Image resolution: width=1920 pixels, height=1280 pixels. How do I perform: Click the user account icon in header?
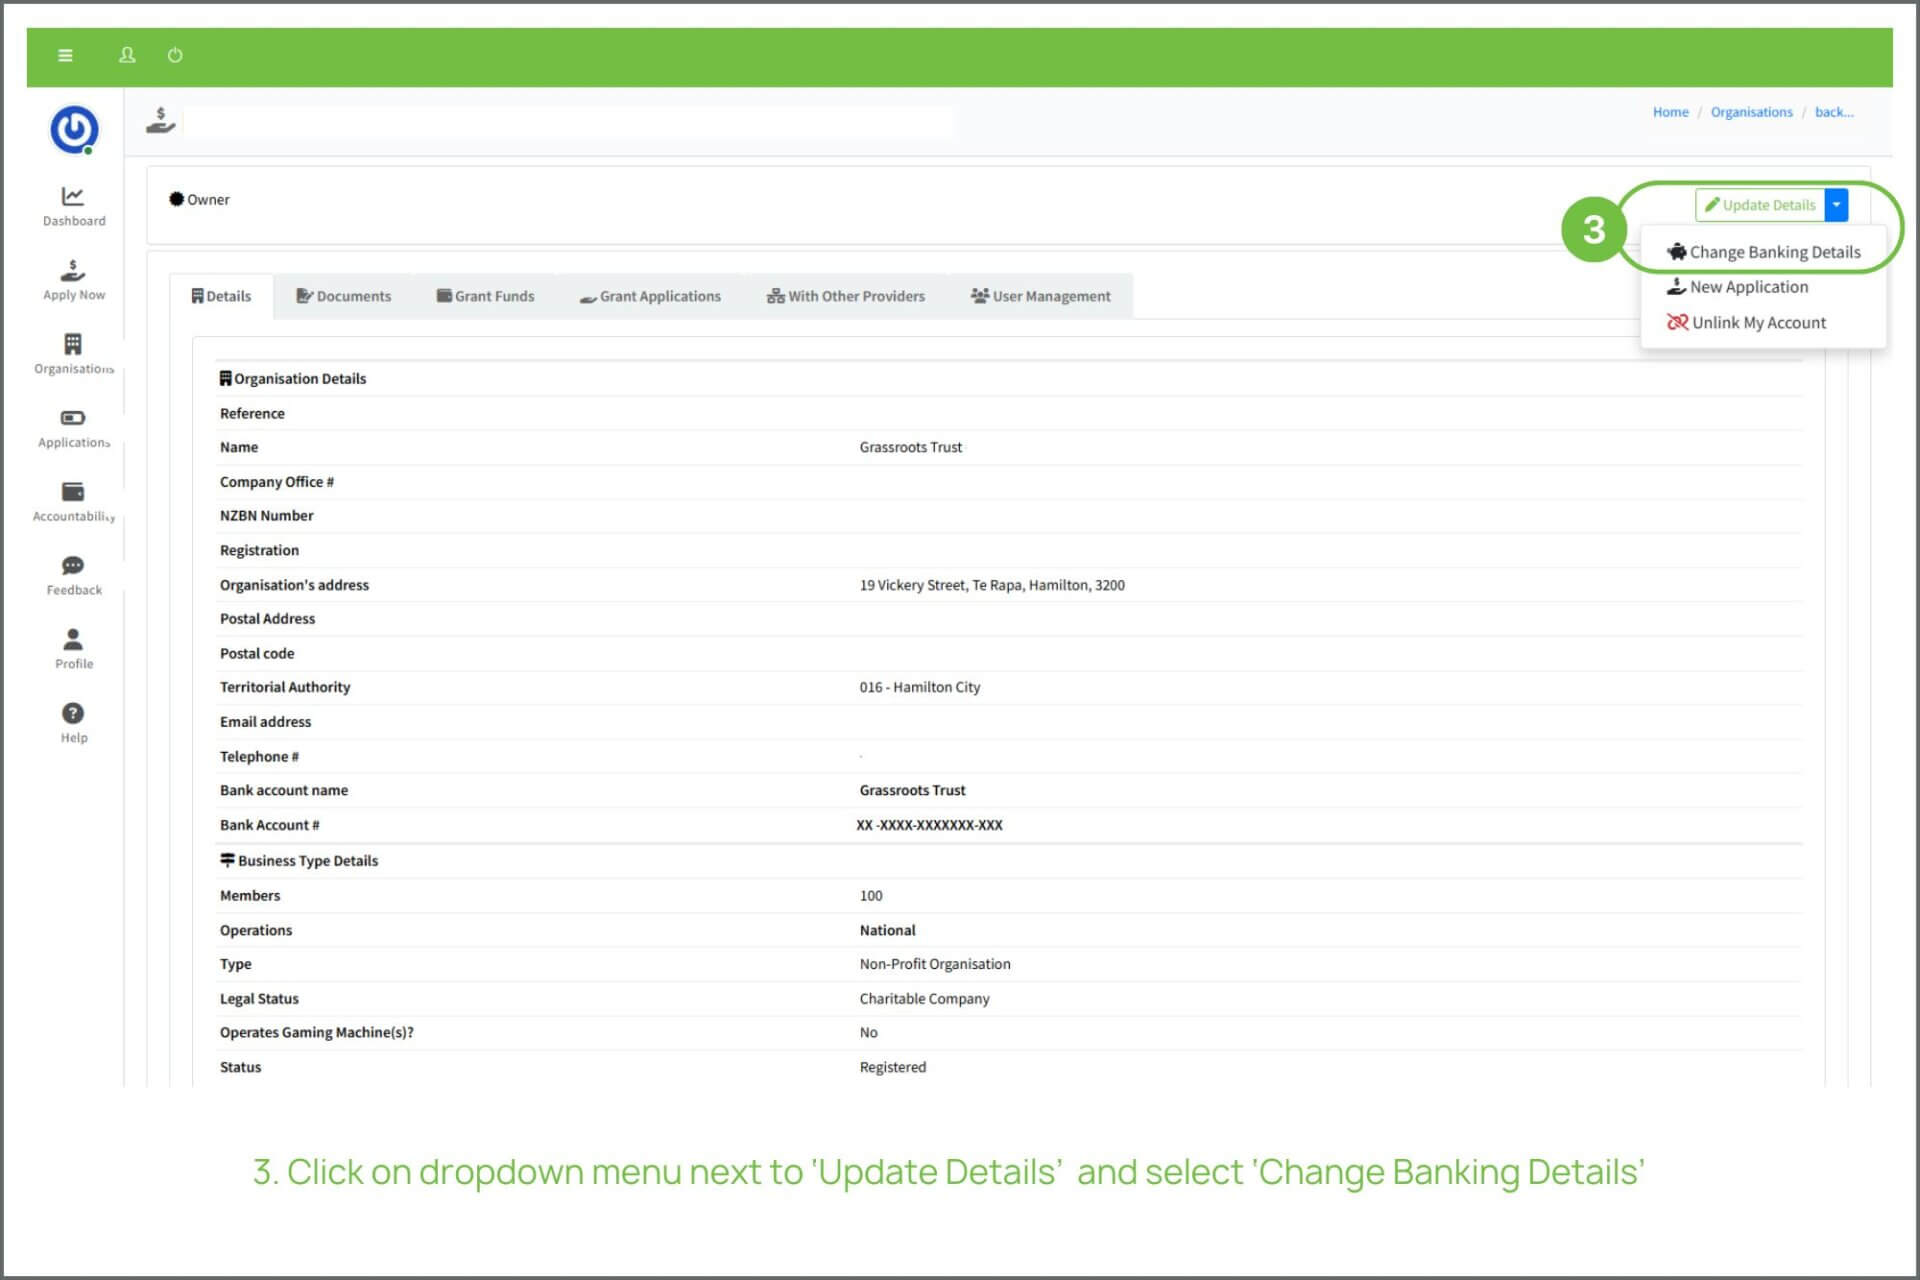click(x=127, y=56)
